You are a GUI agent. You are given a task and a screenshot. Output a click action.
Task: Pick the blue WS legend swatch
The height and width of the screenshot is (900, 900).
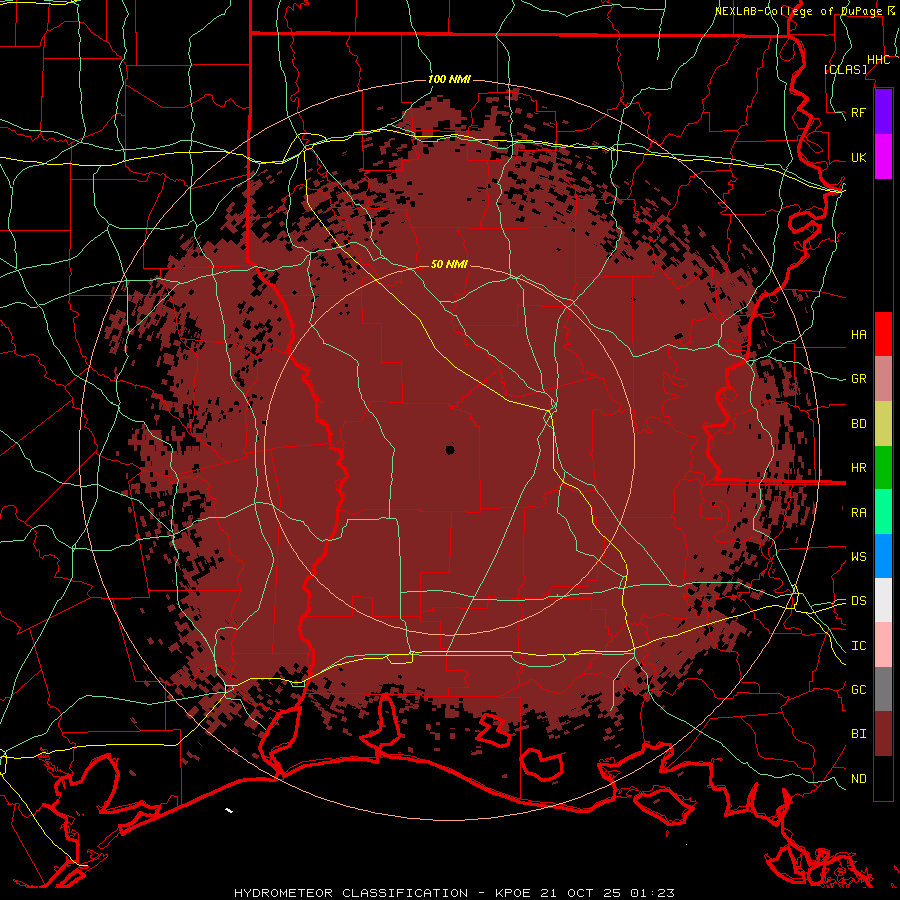[883, 556]
